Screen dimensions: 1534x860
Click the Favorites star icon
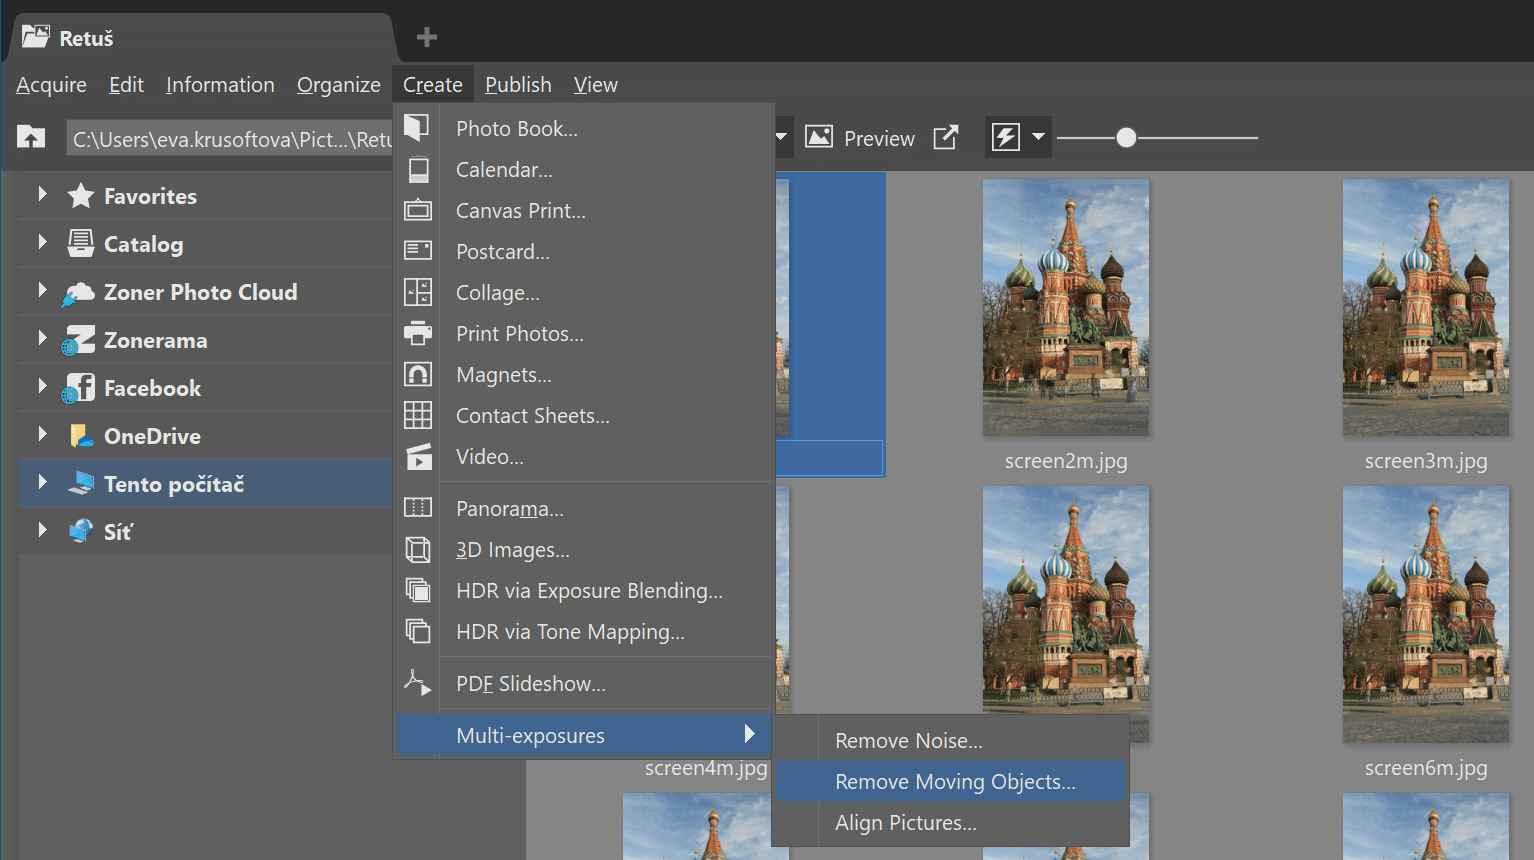[x=81, y=196]
